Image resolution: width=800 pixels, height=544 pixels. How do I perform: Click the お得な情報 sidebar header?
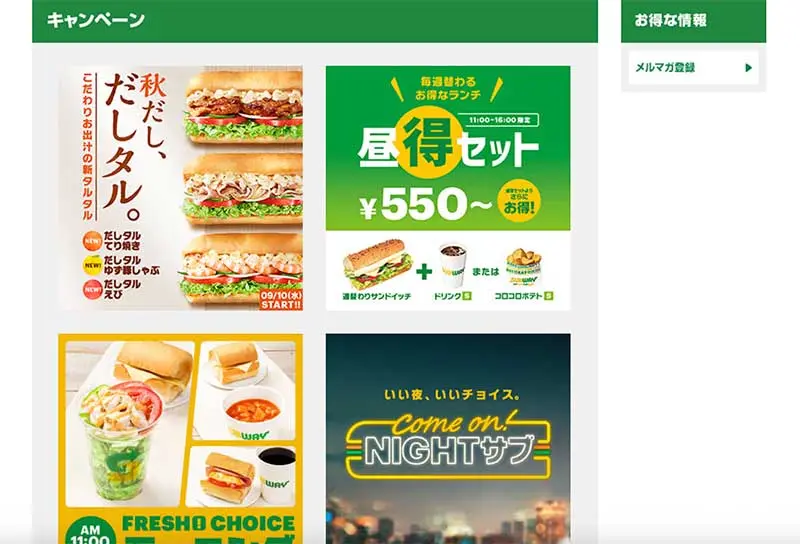pos(693,21)
